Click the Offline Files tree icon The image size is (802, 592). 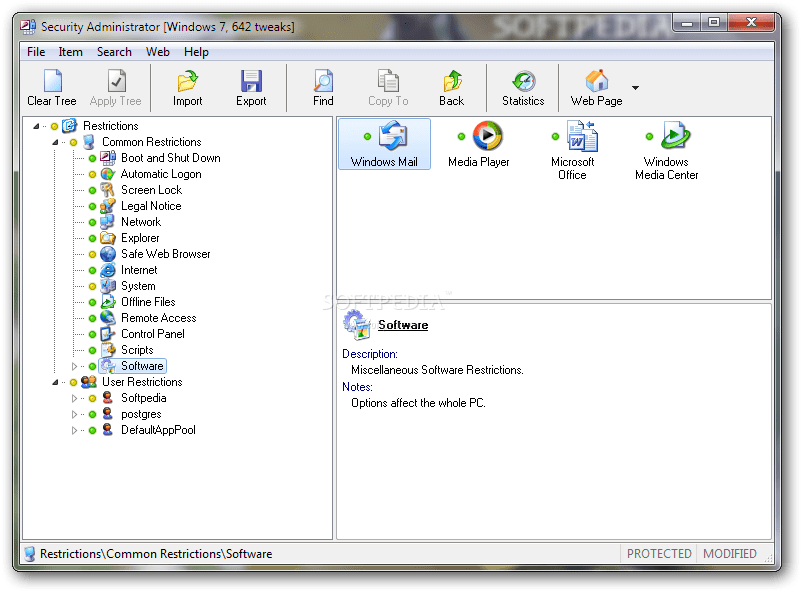[108, 302]
